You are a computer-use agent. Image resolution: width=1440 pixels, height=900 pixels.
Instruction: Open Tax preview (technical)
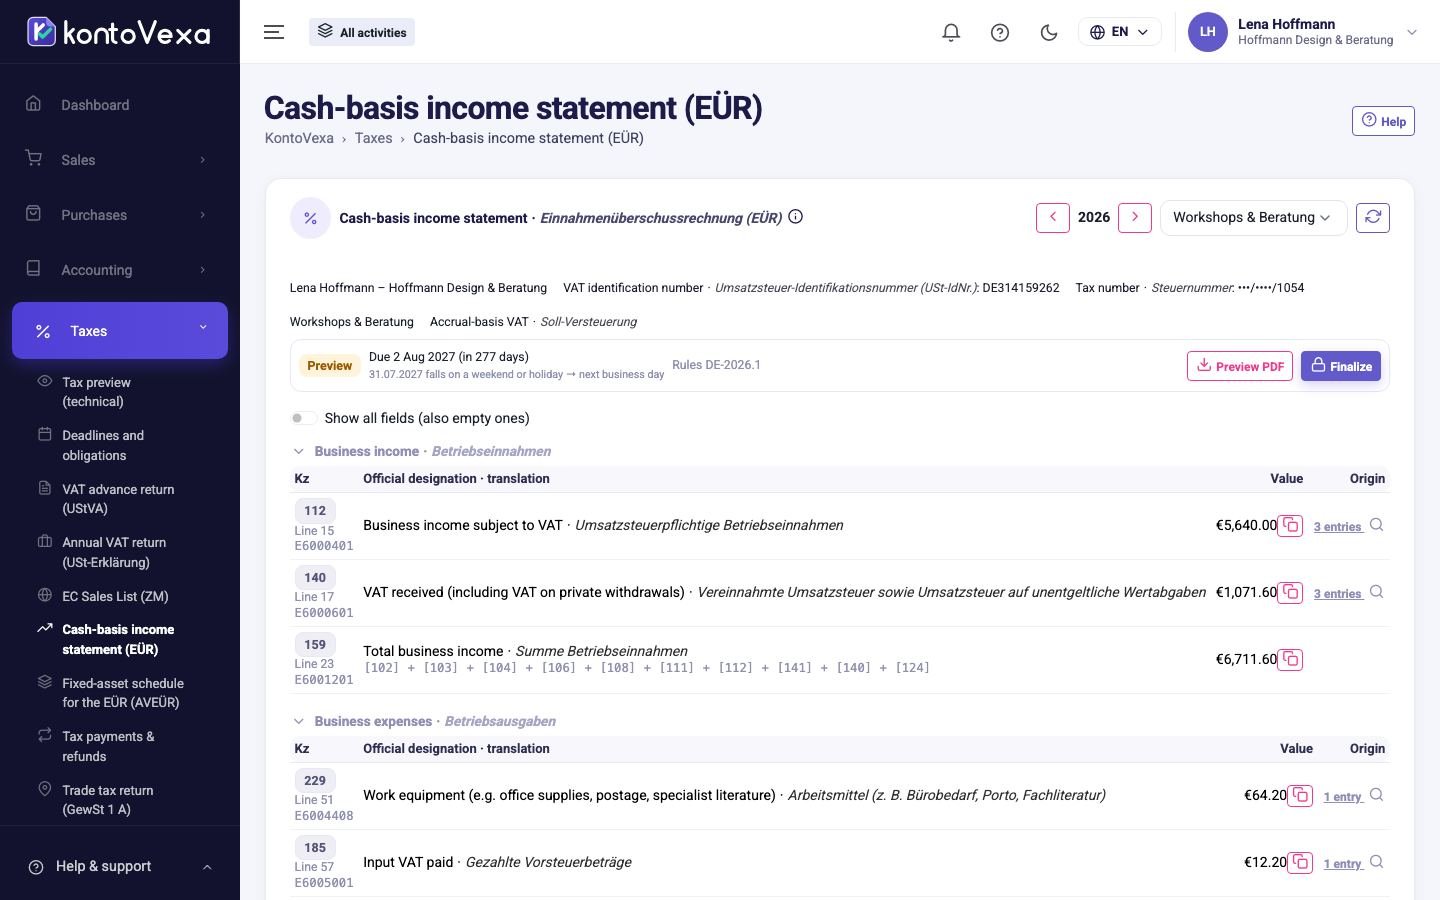96,392
